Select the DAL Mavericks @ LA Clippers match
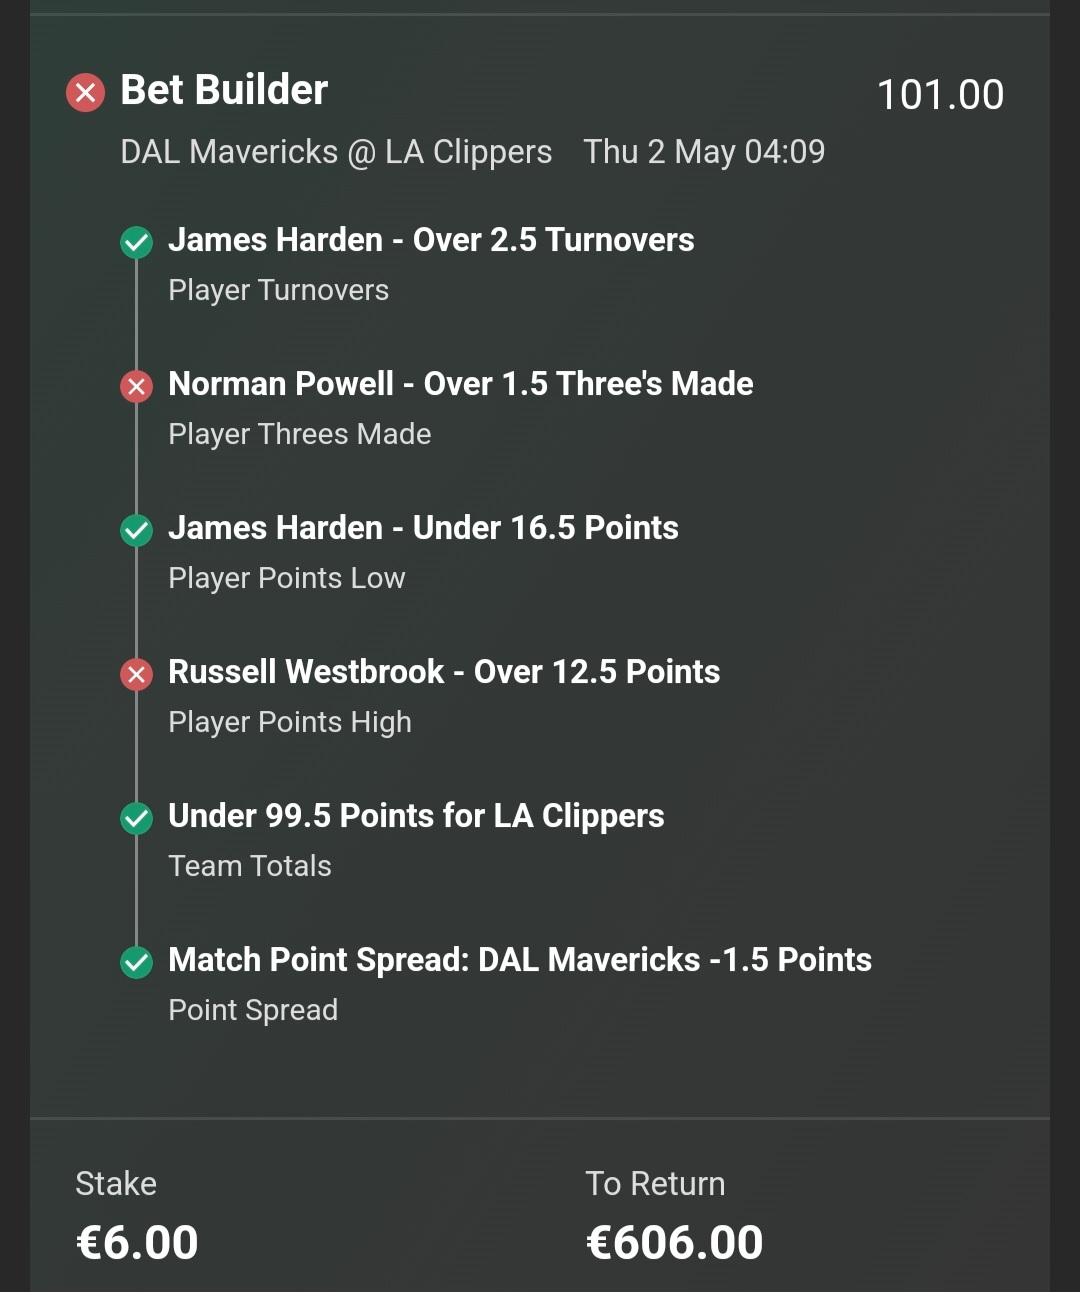 [x=336, y=152]
